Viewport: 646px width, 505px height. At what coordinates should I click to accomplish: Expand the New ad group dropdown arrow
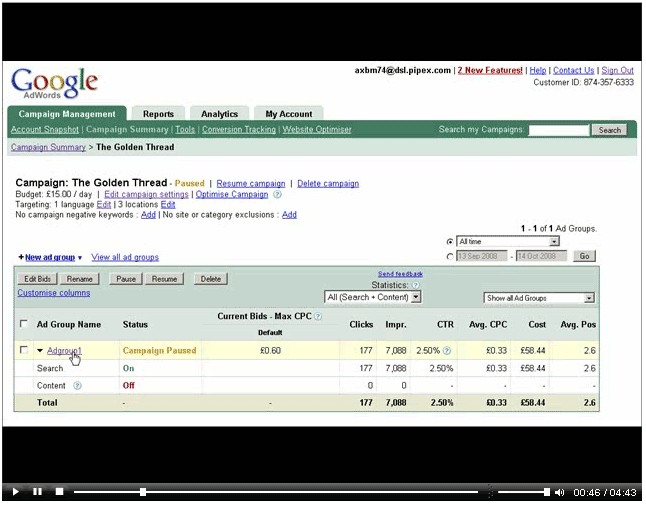point(80,258)
